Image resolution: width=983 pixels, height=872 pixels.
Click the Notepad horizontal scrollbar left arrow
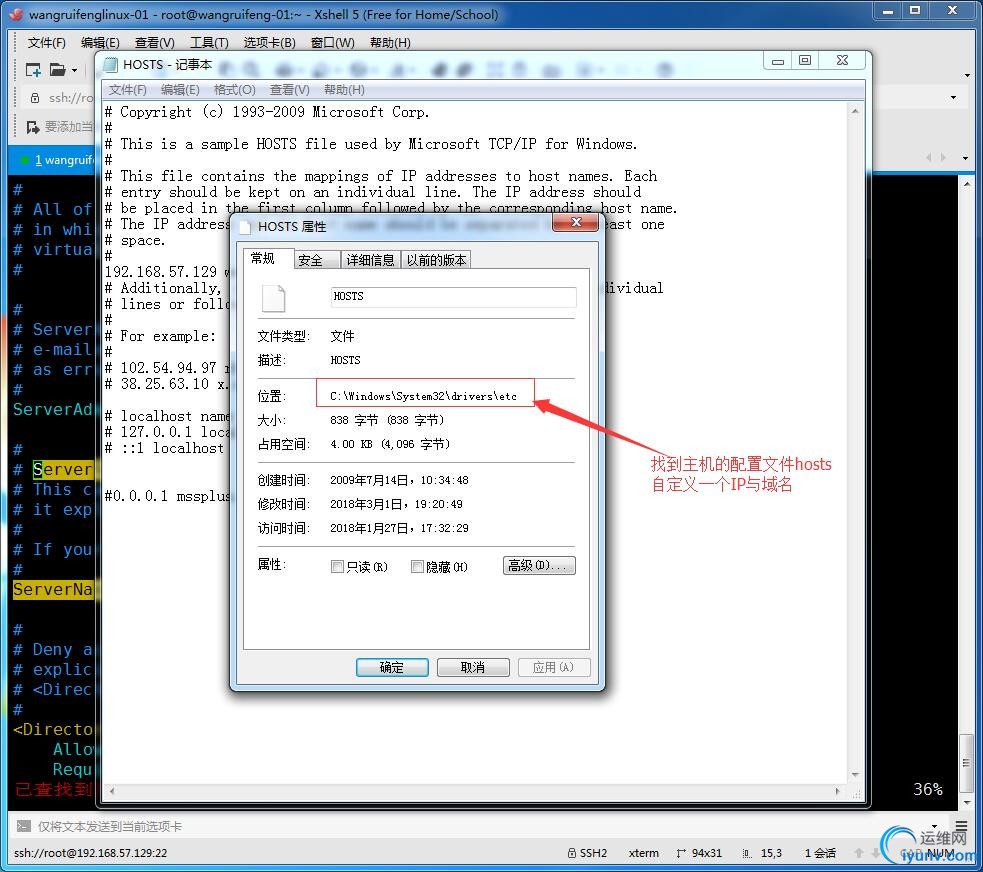pos(112,791)
